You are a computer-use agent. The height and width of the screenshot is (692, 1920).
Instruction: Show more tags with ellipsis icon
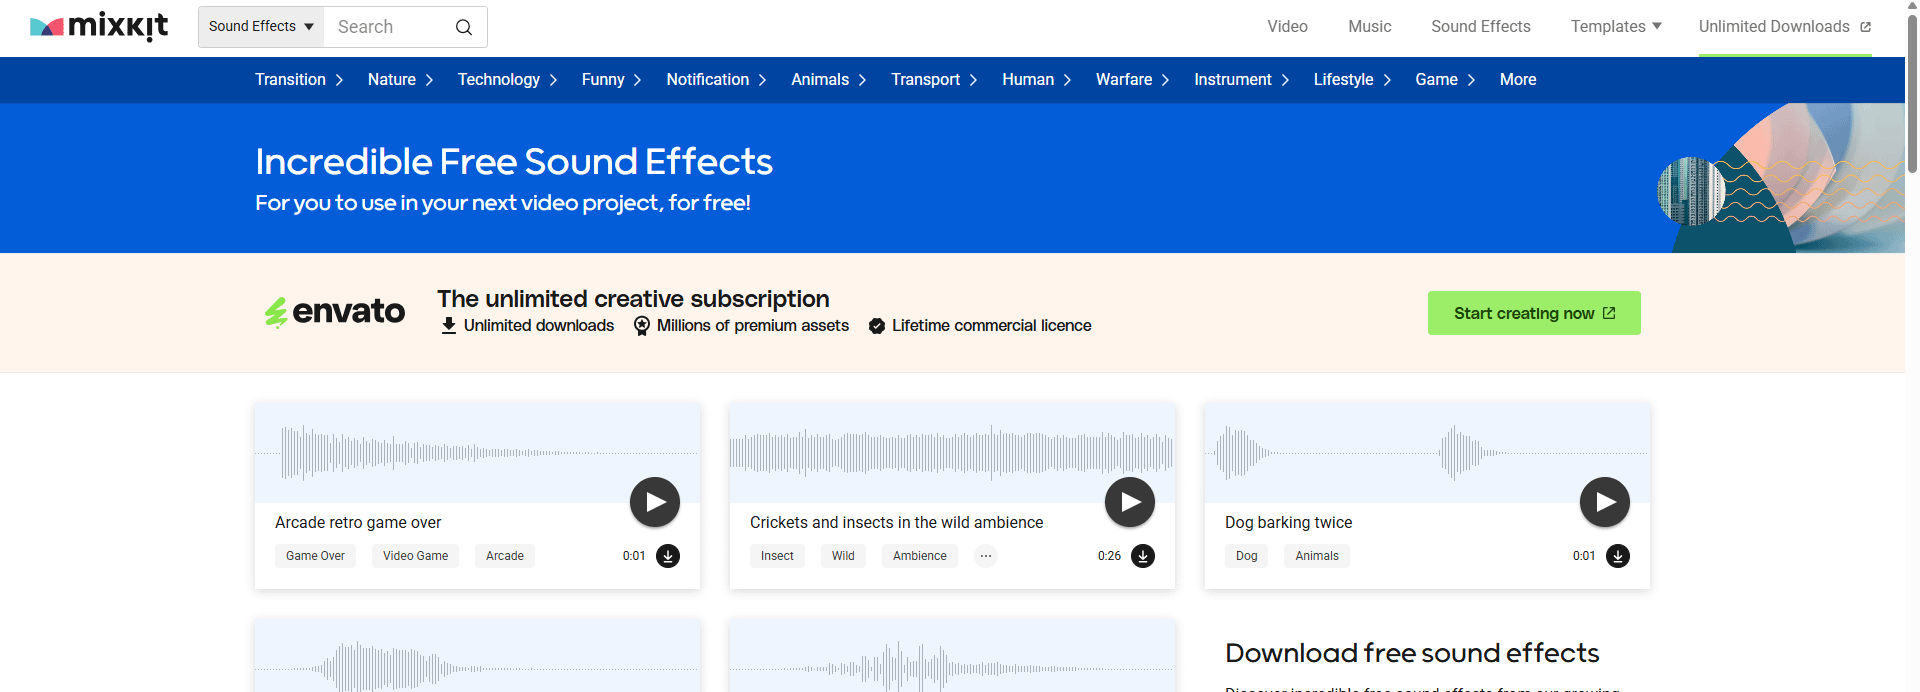click(x=986, y=556)
